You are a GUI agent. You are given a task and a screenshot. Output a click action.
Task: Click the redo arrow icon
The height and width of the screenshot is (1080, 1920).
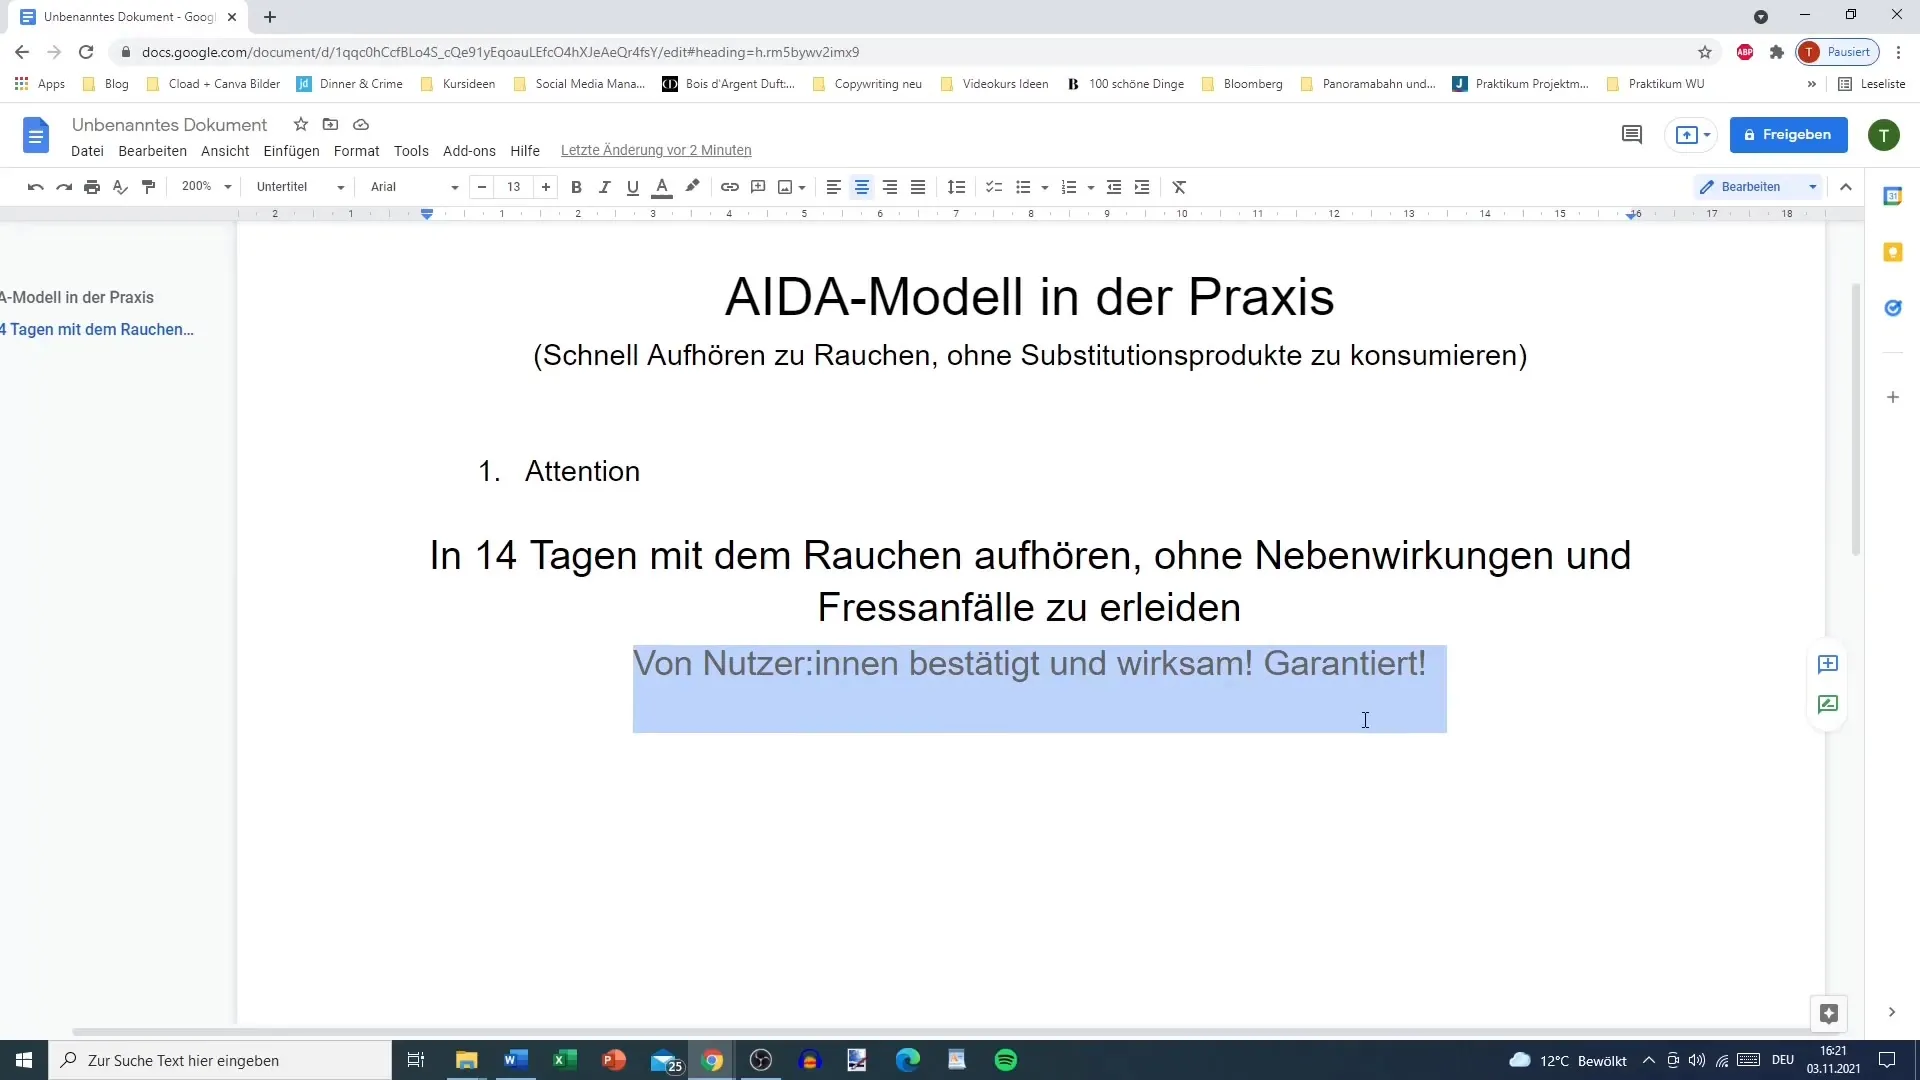point(64,187)
